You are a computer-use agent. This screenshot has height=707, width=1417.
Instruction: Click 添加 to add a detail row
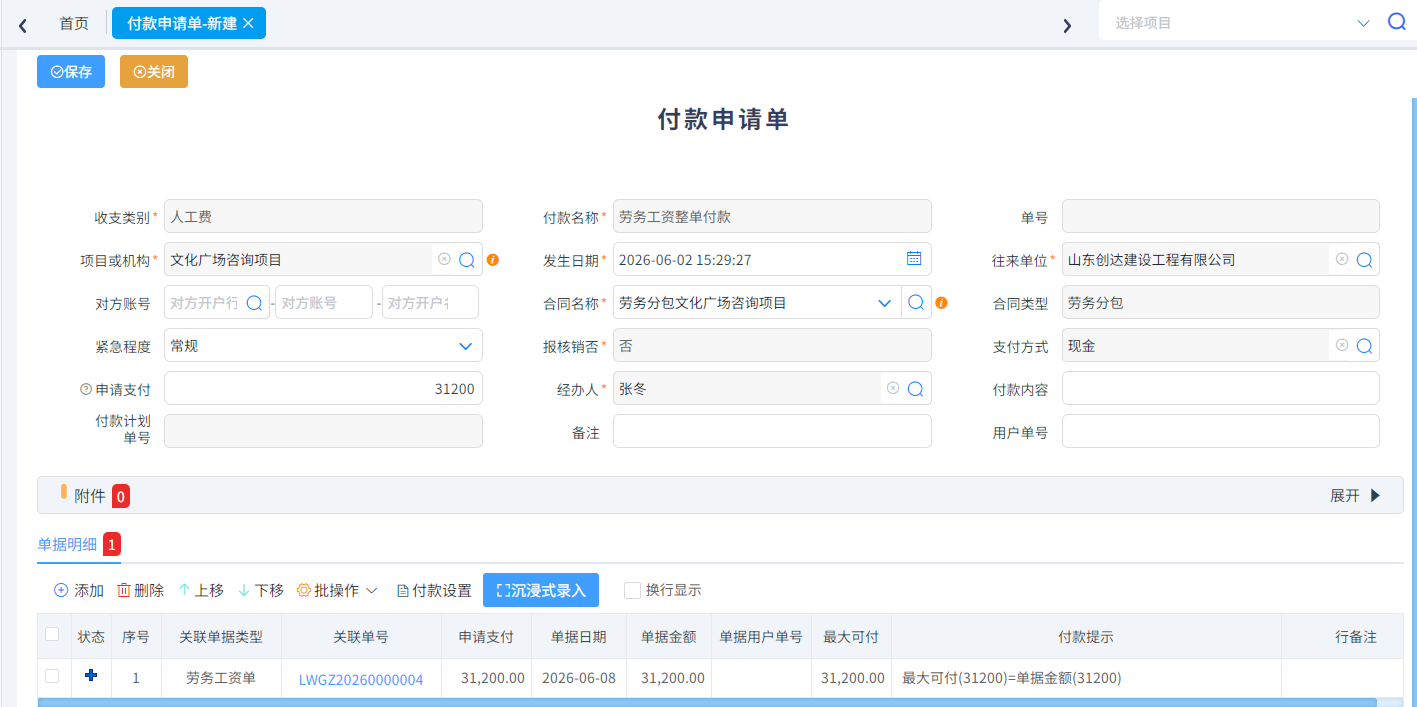click(78, 591)
